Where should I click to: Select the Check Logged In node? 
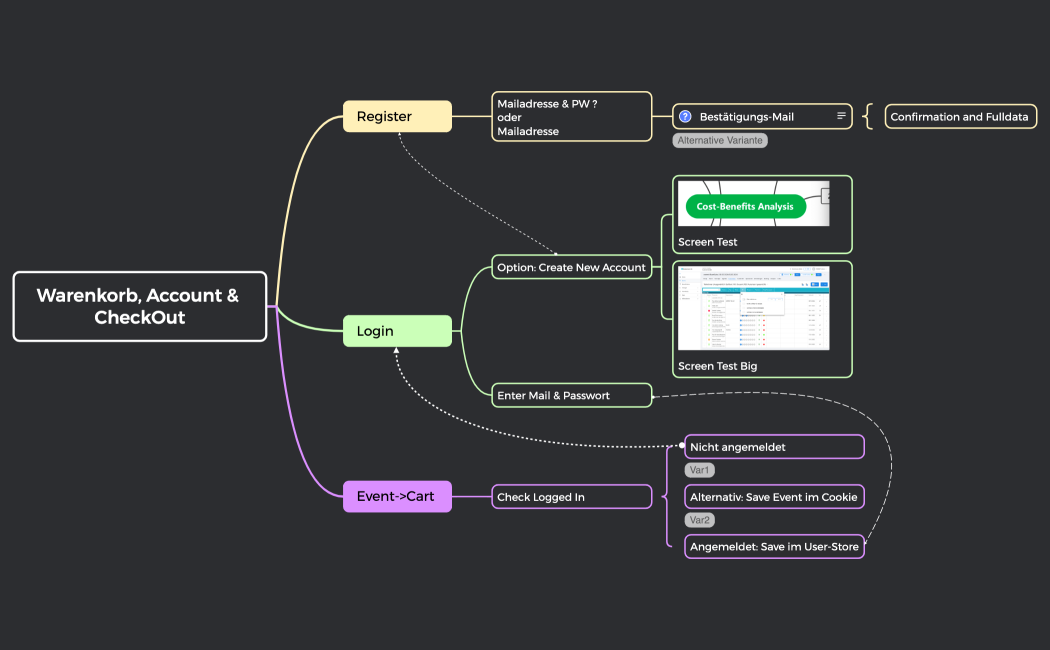click(x=571, y=497)
